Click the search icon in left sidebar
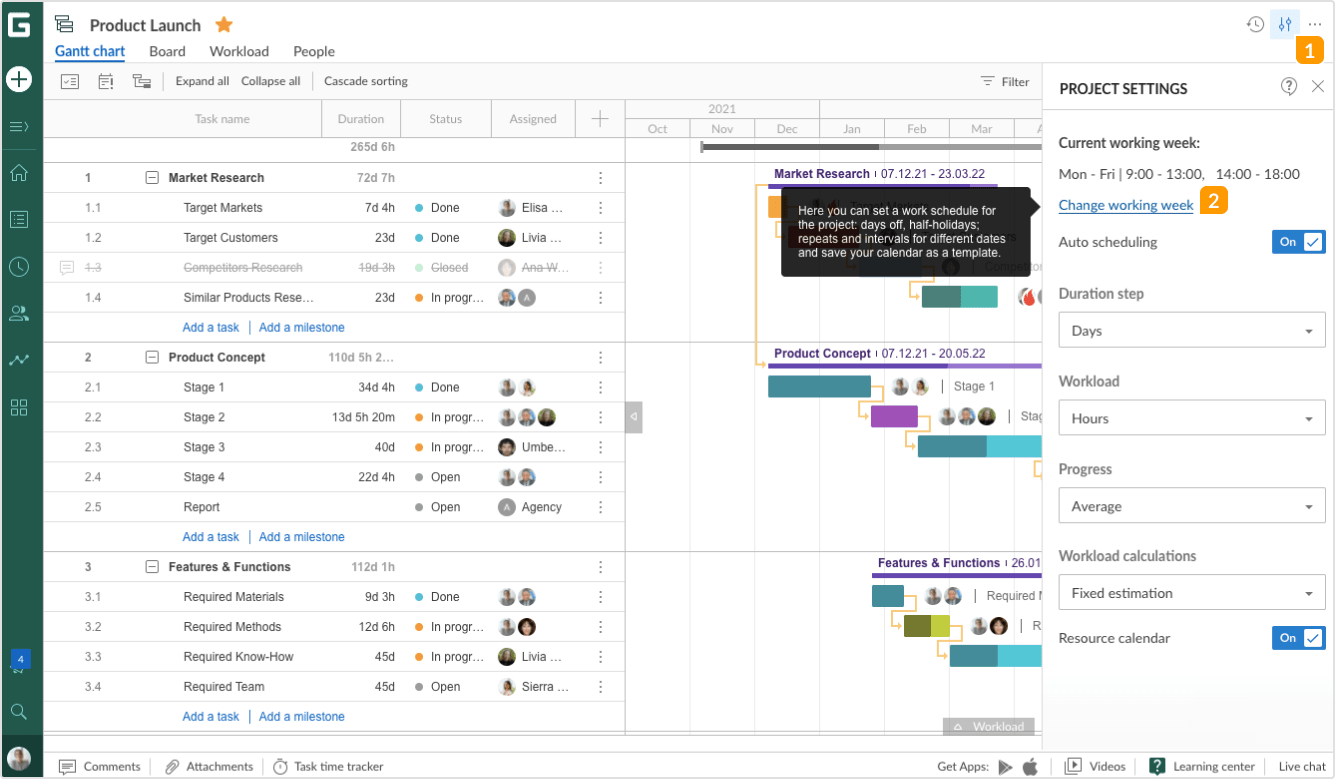1335x779 pixels. 20,712
